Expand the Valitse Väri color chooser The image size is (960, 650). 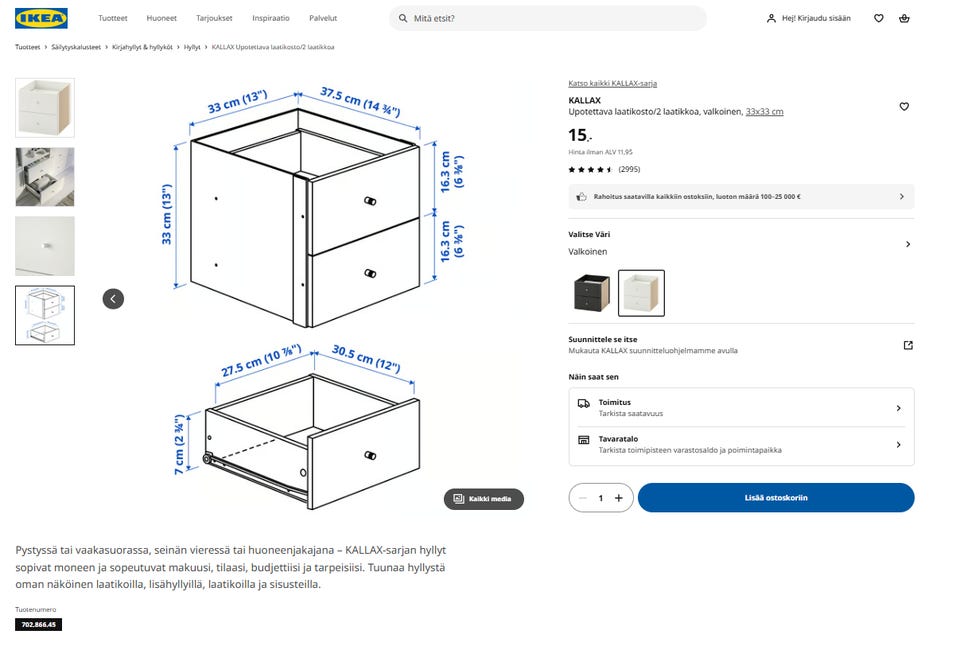[907, 244]
